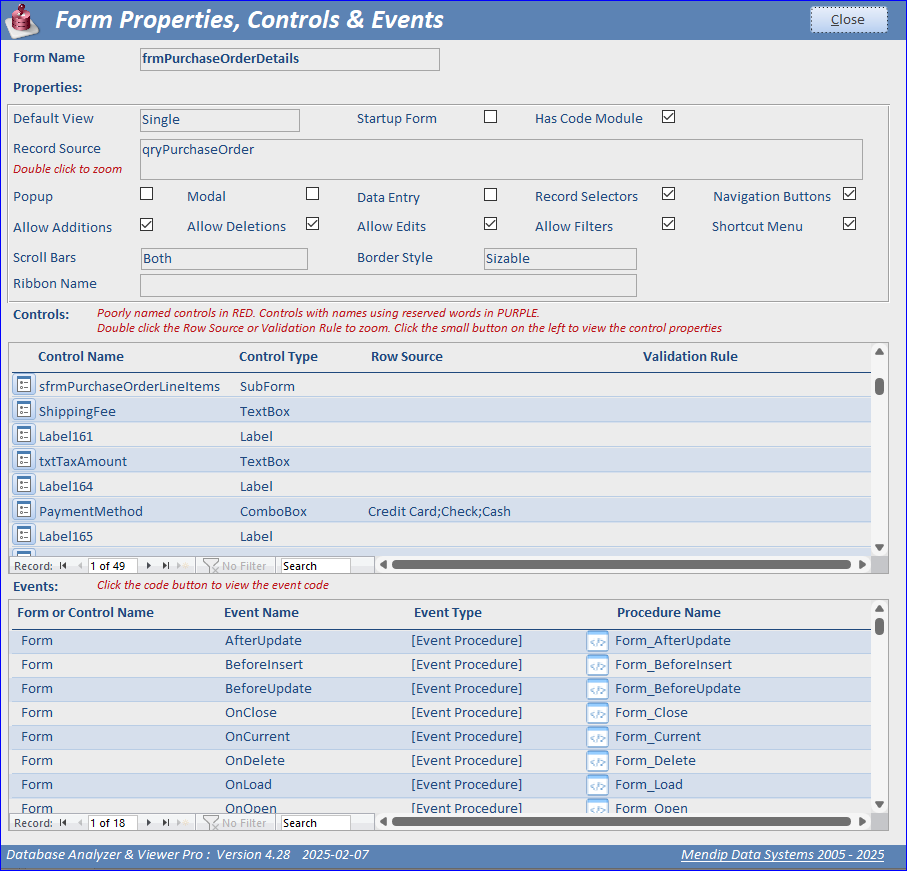This screenshot has height=871, width=907.
Task: Toggle the Allow Additions checkbox
Action: click(x=146, y=224)
